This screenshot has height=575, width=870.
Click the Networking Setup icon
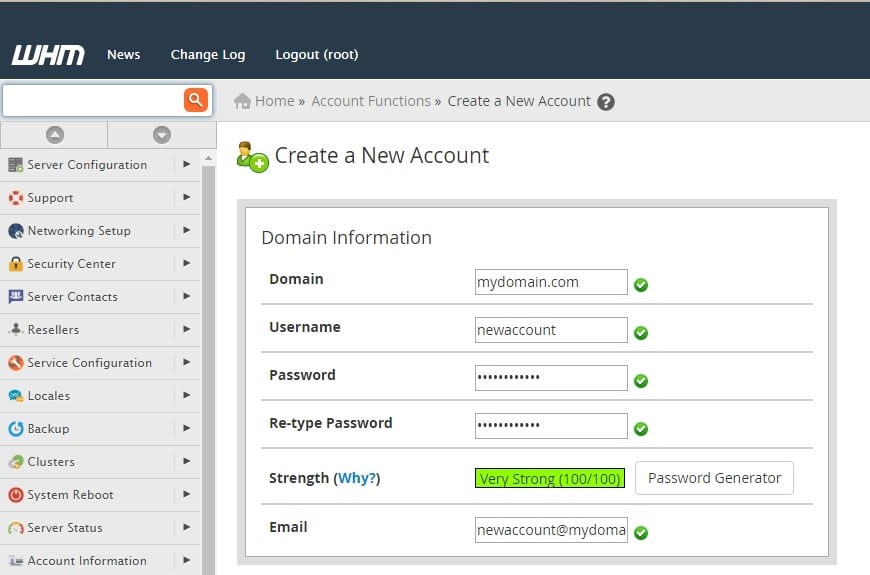click(16, 231)
